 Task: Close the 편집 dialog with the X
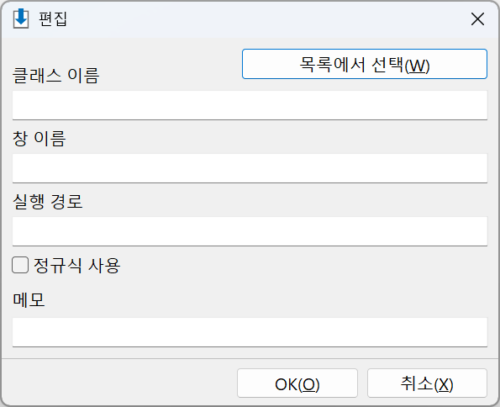pyautogui.click(x=477, y=19)
